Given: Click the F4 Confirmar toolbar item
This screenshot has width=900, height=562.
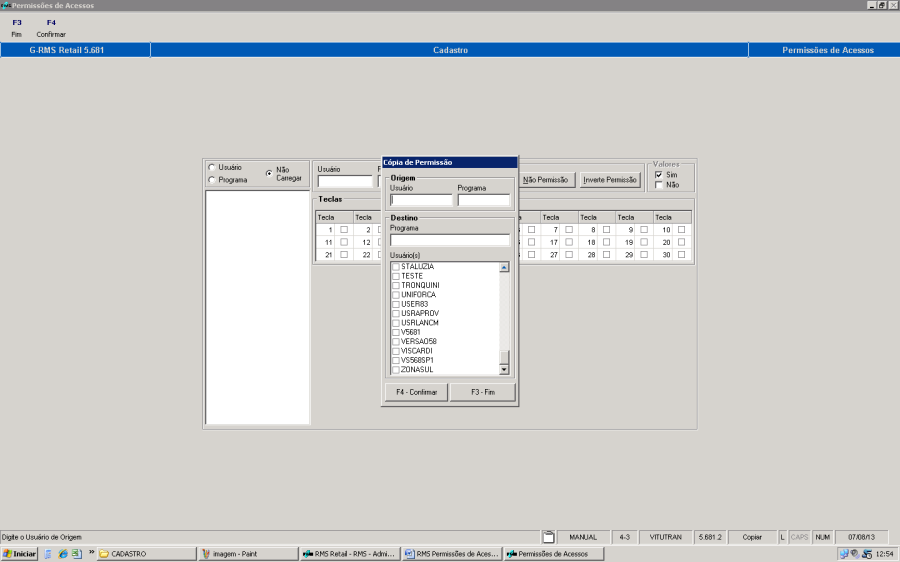Looking at the screenshot, I should click(x=51, y=28).
